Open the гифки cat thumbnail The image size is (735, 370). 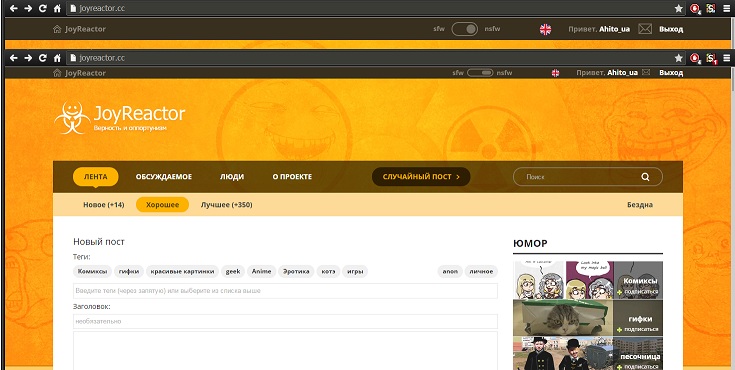pos(563,318)
